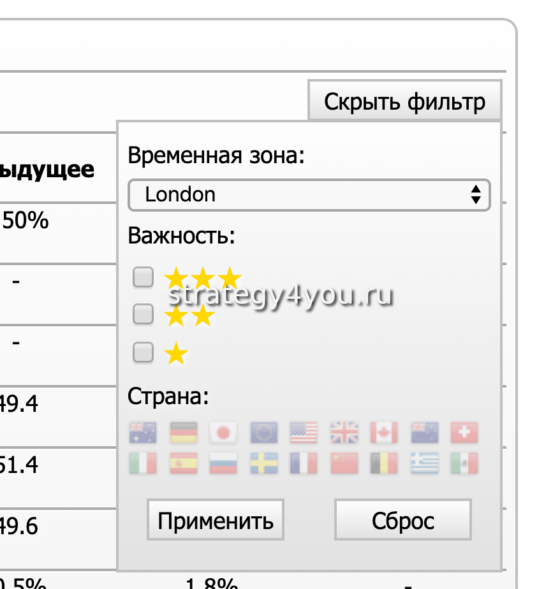Check the one-star importance checkbox
Viewport: 560px width, 589px height.
pyautogui.click(x=143, y=352)
